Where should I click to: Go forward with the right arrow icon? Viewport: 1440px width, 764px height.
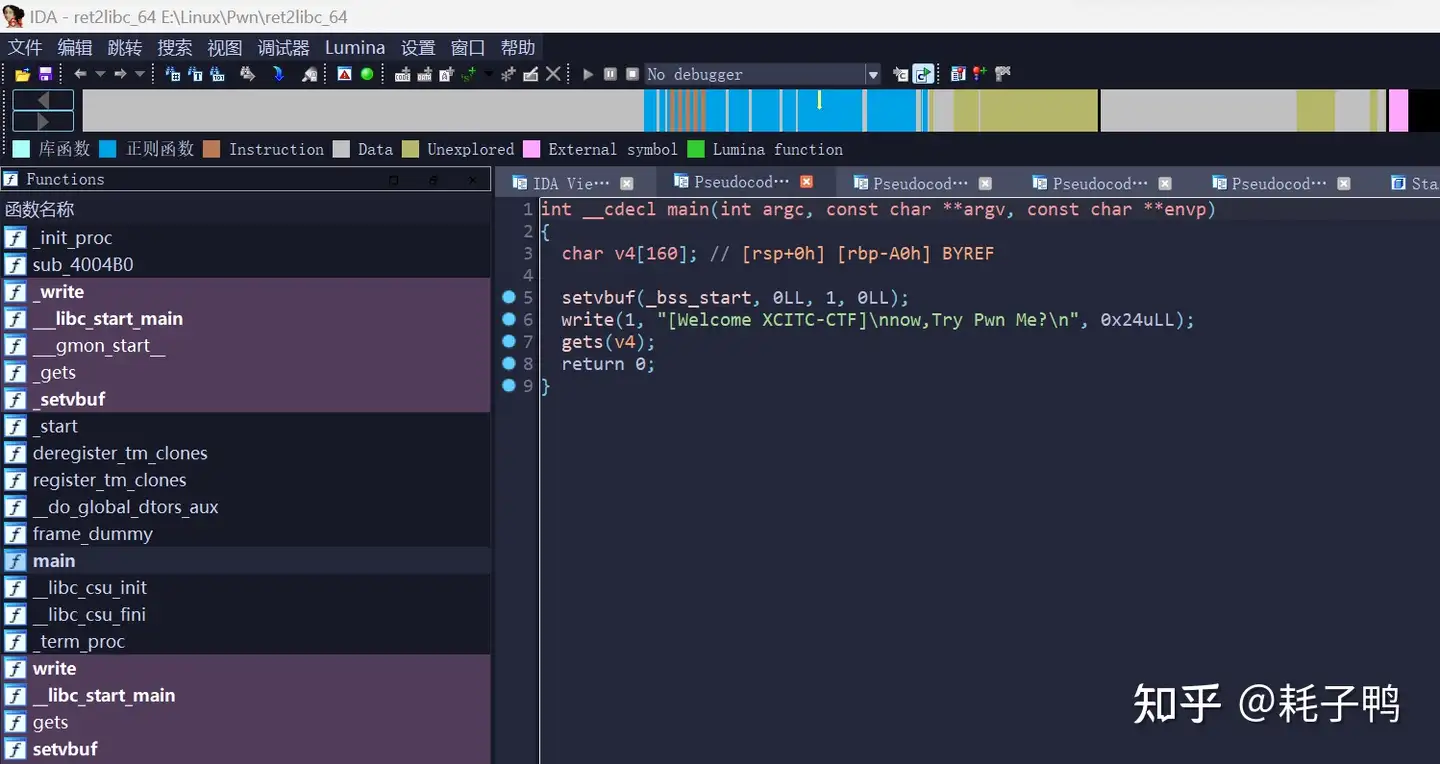click(x=120, y=74)
